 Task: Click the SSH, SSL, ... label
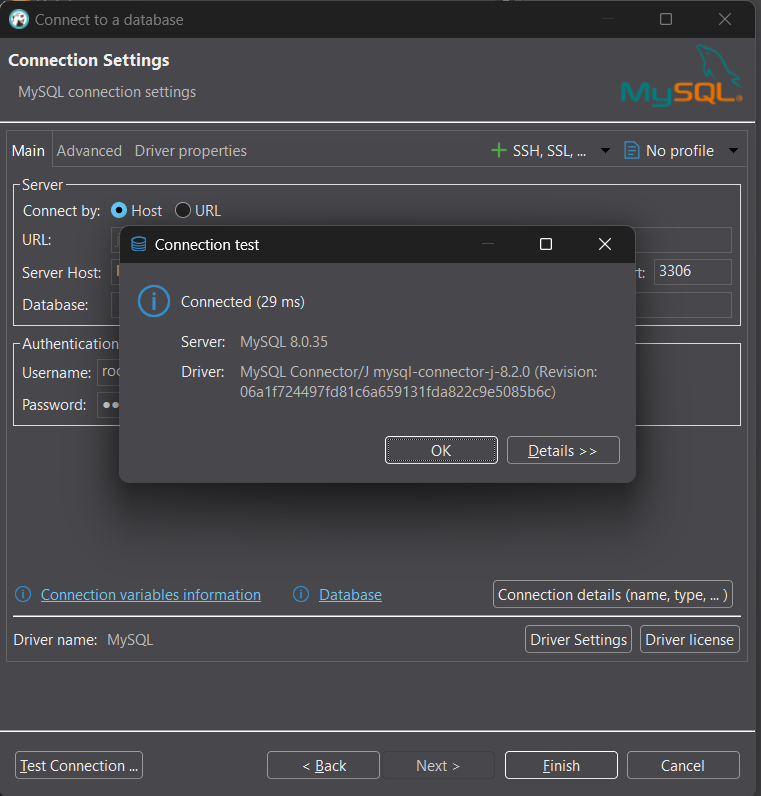tap(549, 151)
